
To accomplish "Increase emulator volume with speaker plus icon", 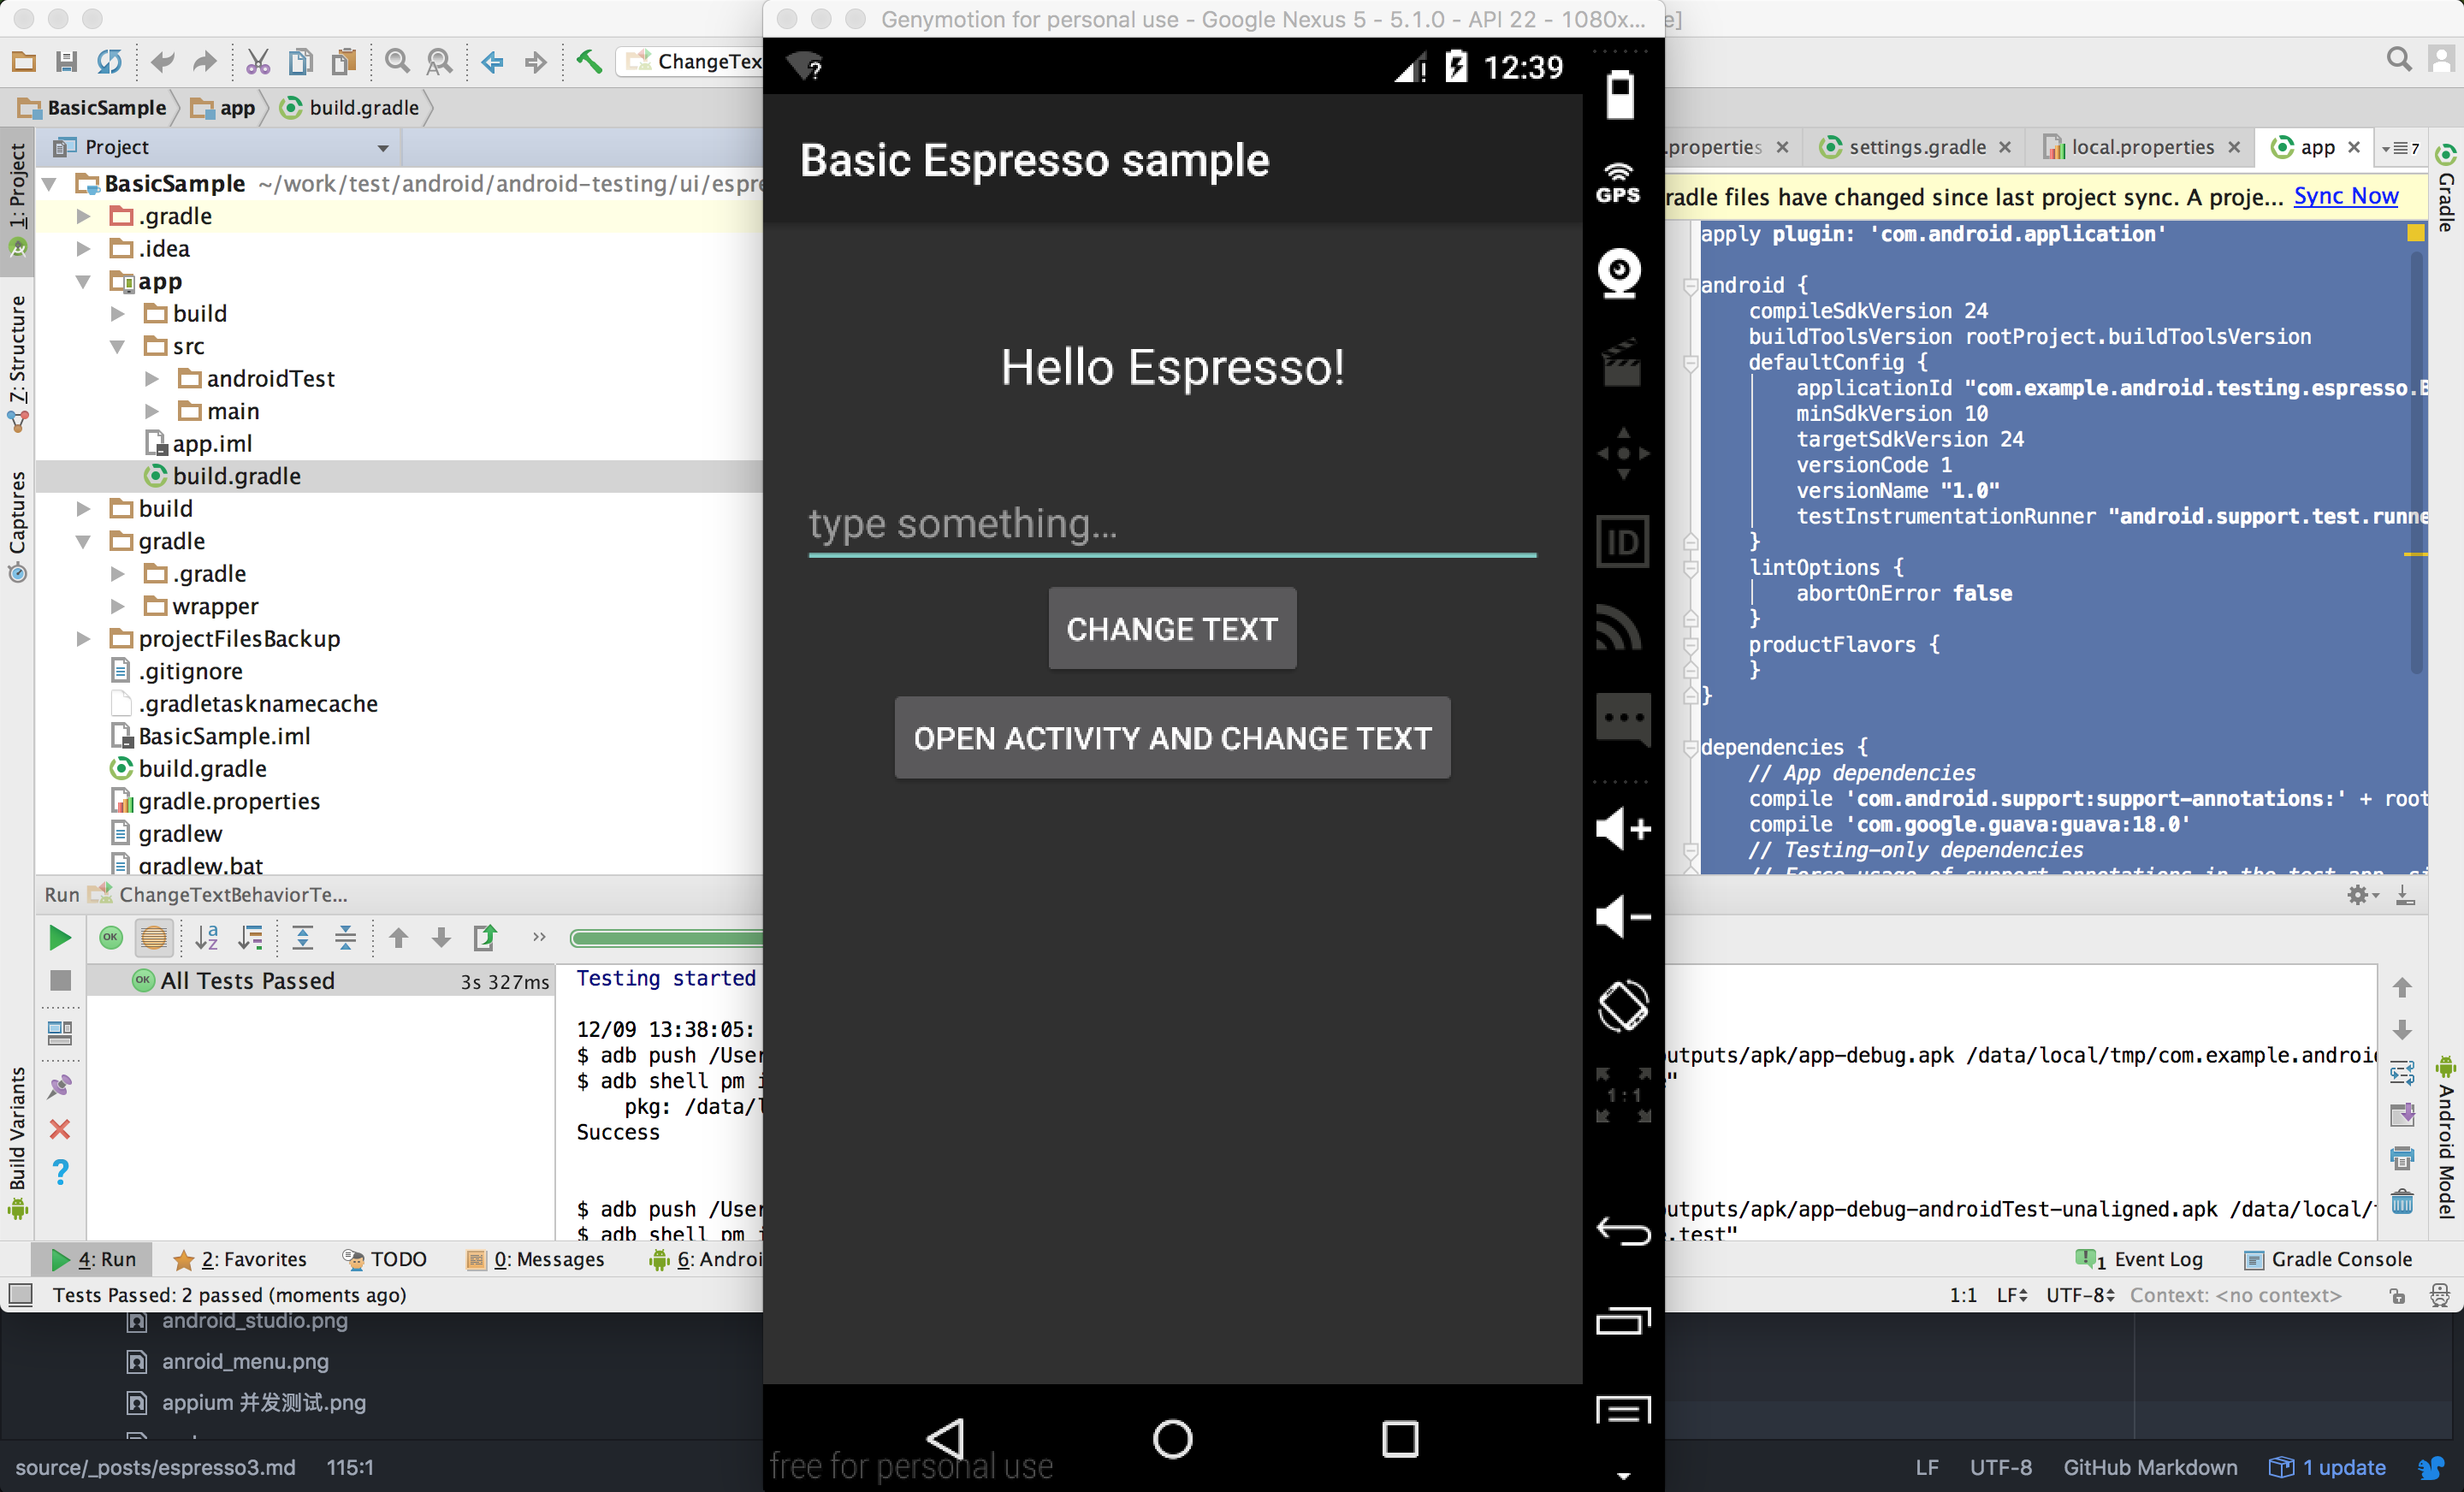I will (1621, 828).
